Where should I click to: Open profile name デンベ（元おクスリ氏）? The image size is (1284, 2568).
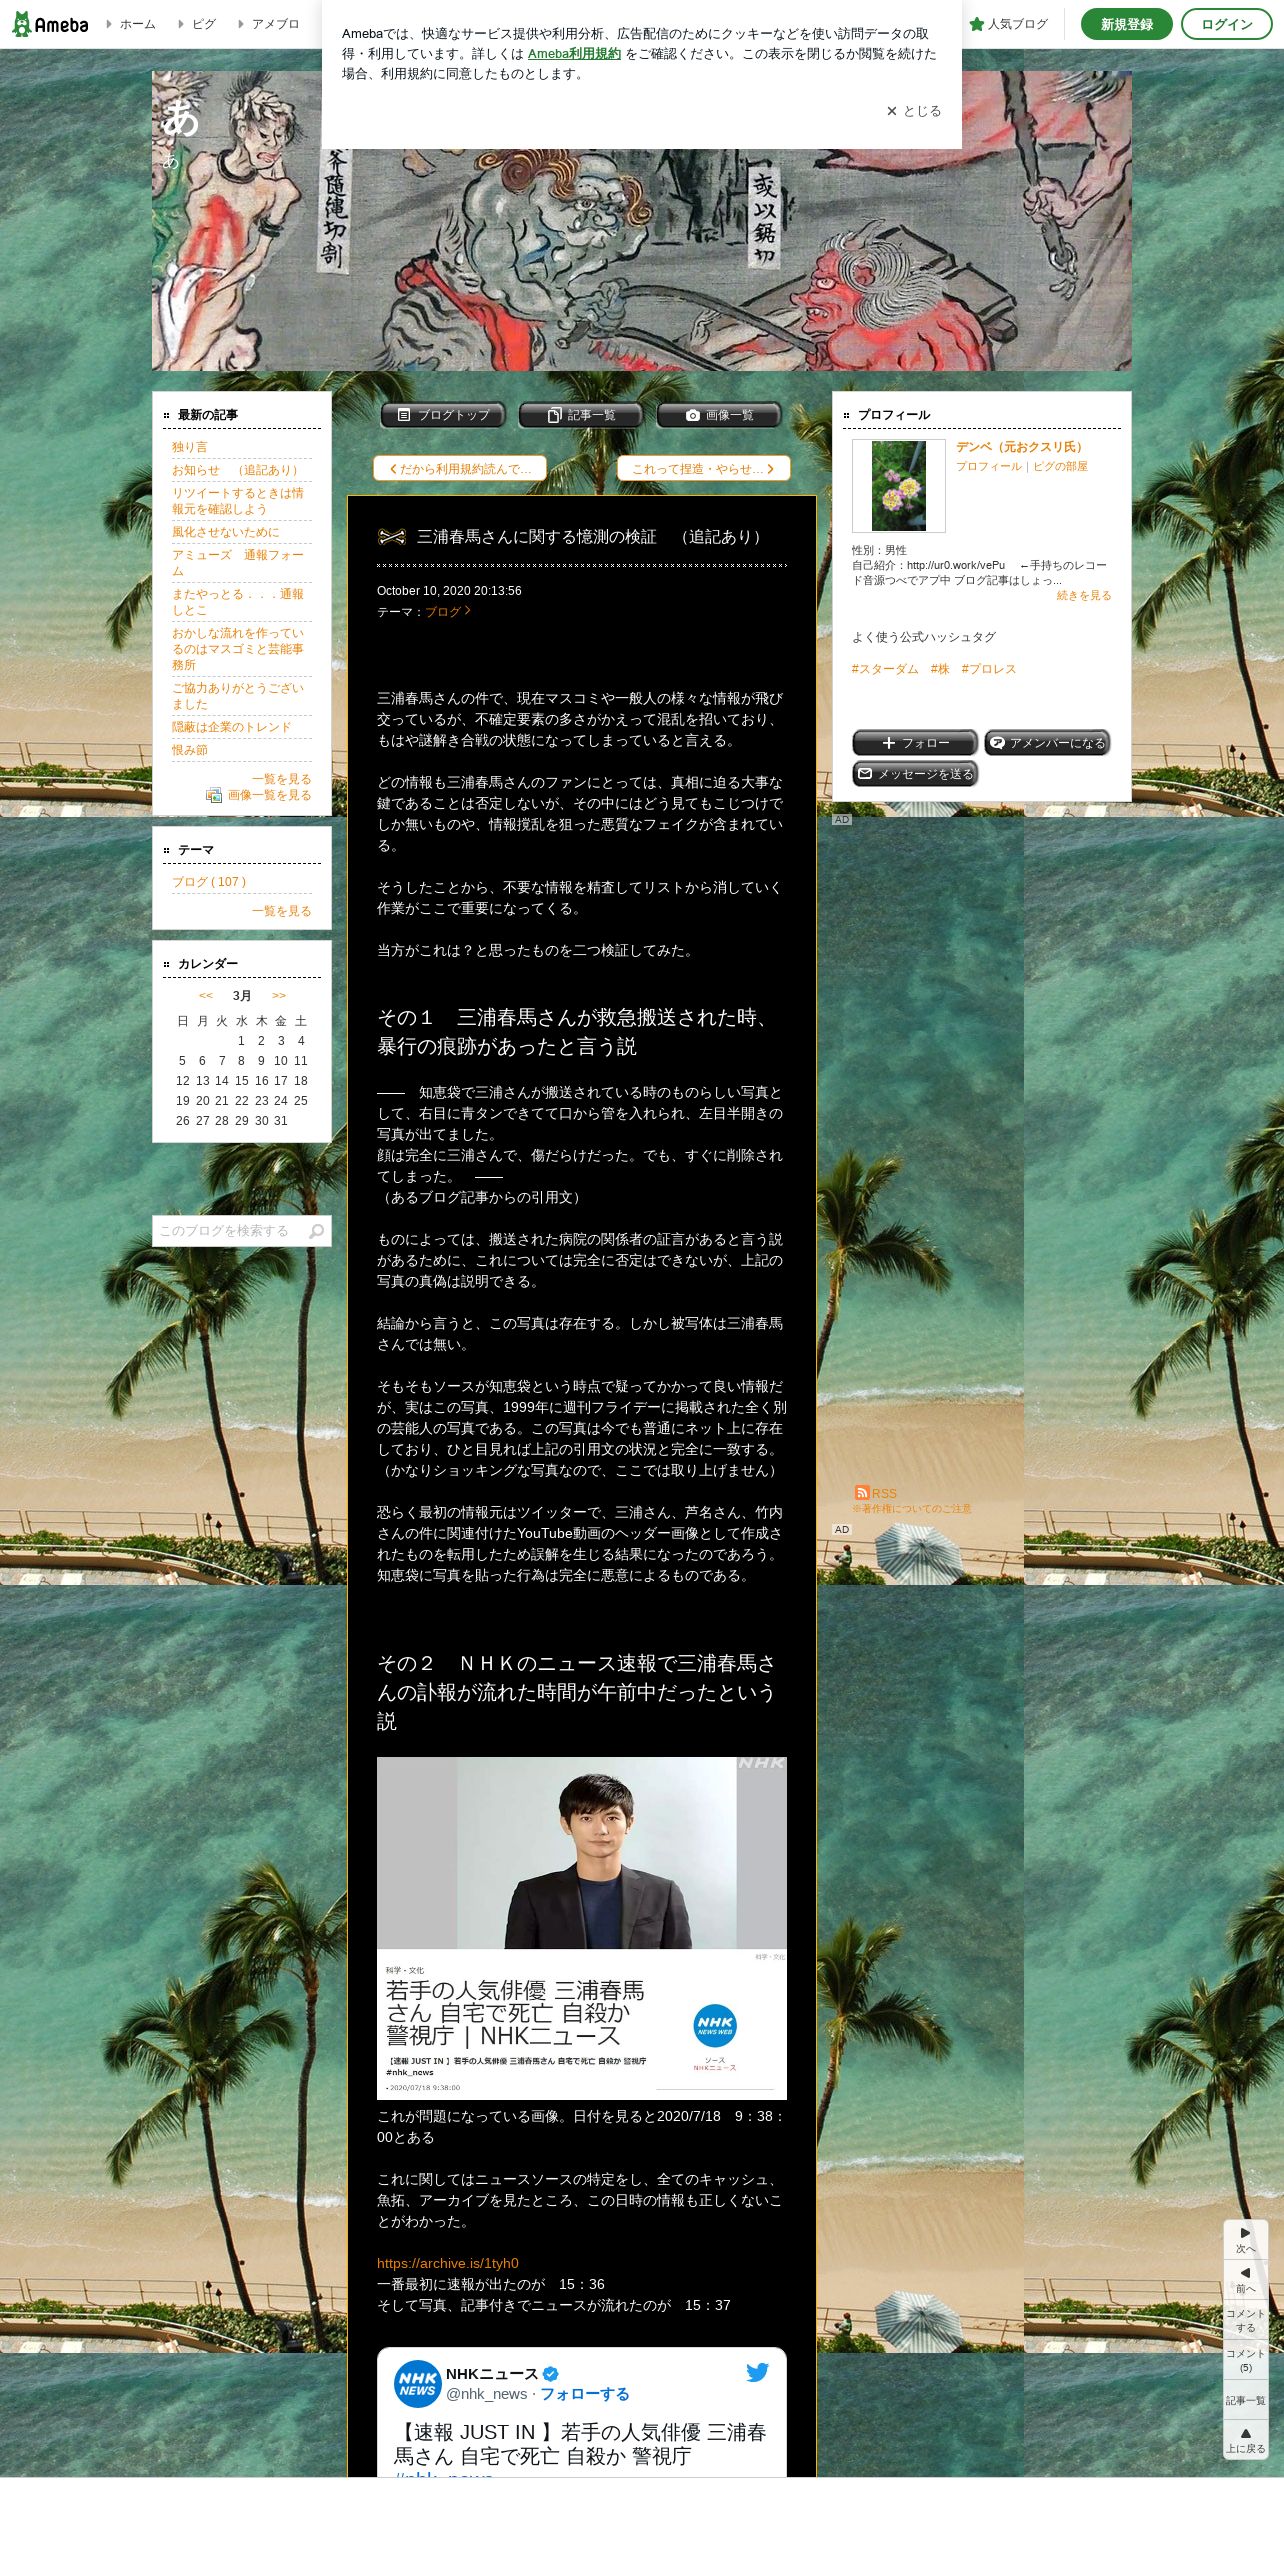[1022, 447]
